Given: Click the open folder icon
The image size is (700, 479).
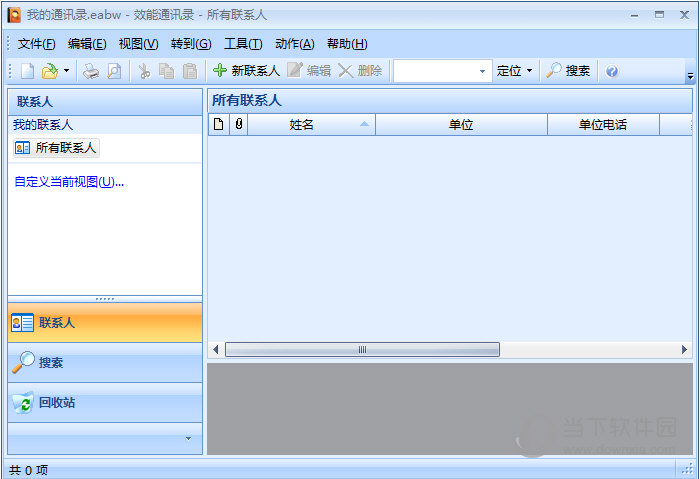Looking at the screenshot, I should pos(50,71).
